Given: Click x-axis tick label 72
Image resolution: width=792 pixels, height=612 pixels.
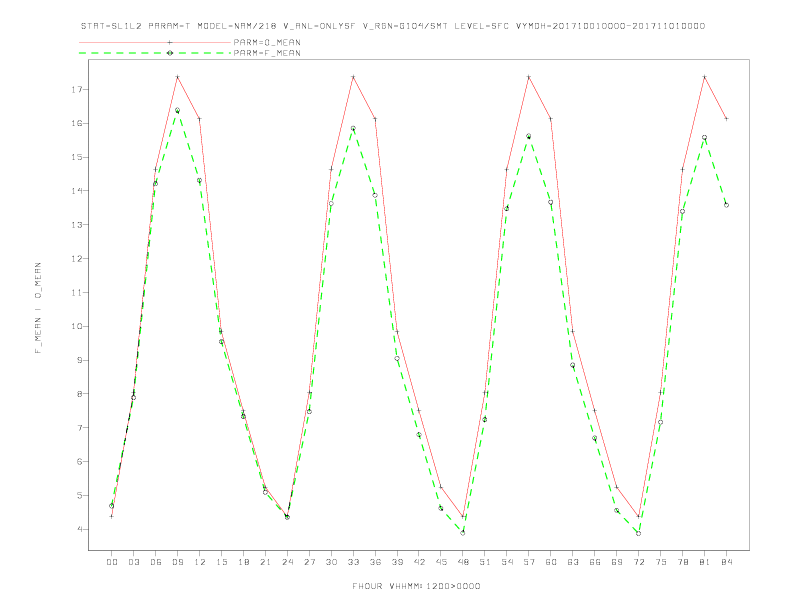Looking at the screenshot, I should (x=638, y=562).
